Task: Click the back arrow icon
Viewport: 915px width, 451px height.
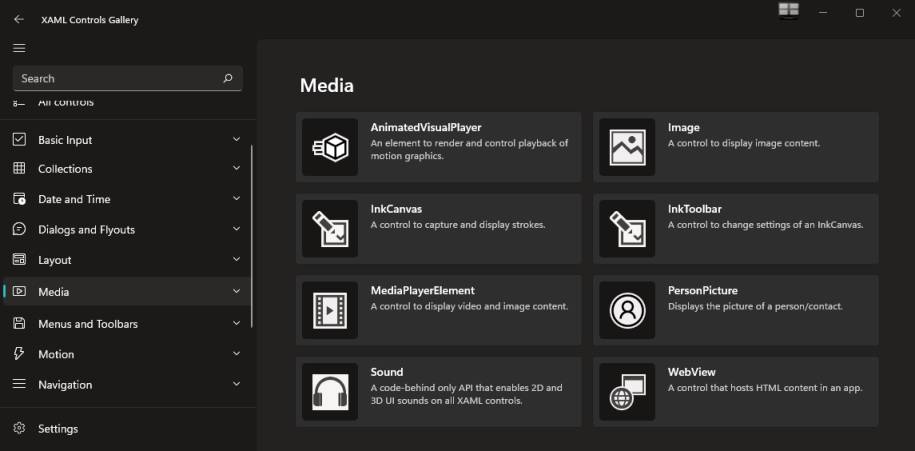Action: coord(19,19)
